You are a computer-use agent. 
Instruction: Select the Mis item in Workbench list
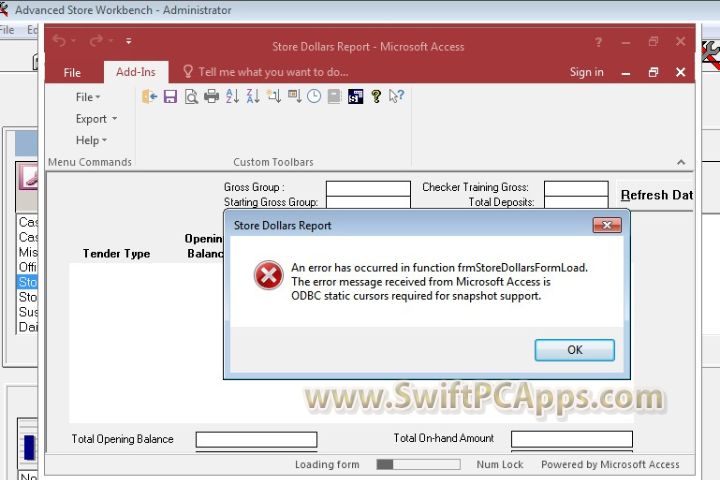pyautogui.click(x=28, y=252)
